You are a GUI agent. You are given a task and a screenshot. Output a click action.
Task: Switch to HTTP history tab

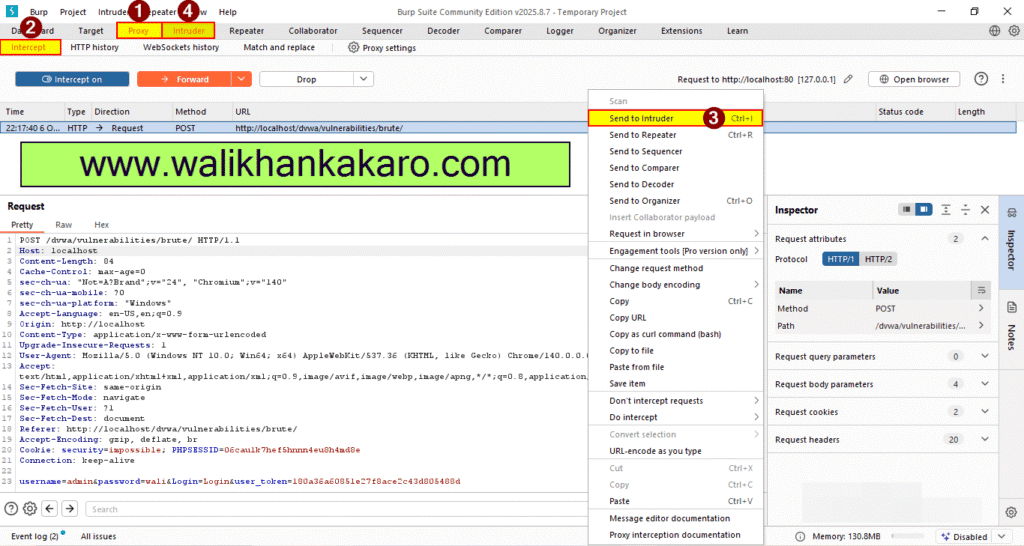tap(95, 47)
